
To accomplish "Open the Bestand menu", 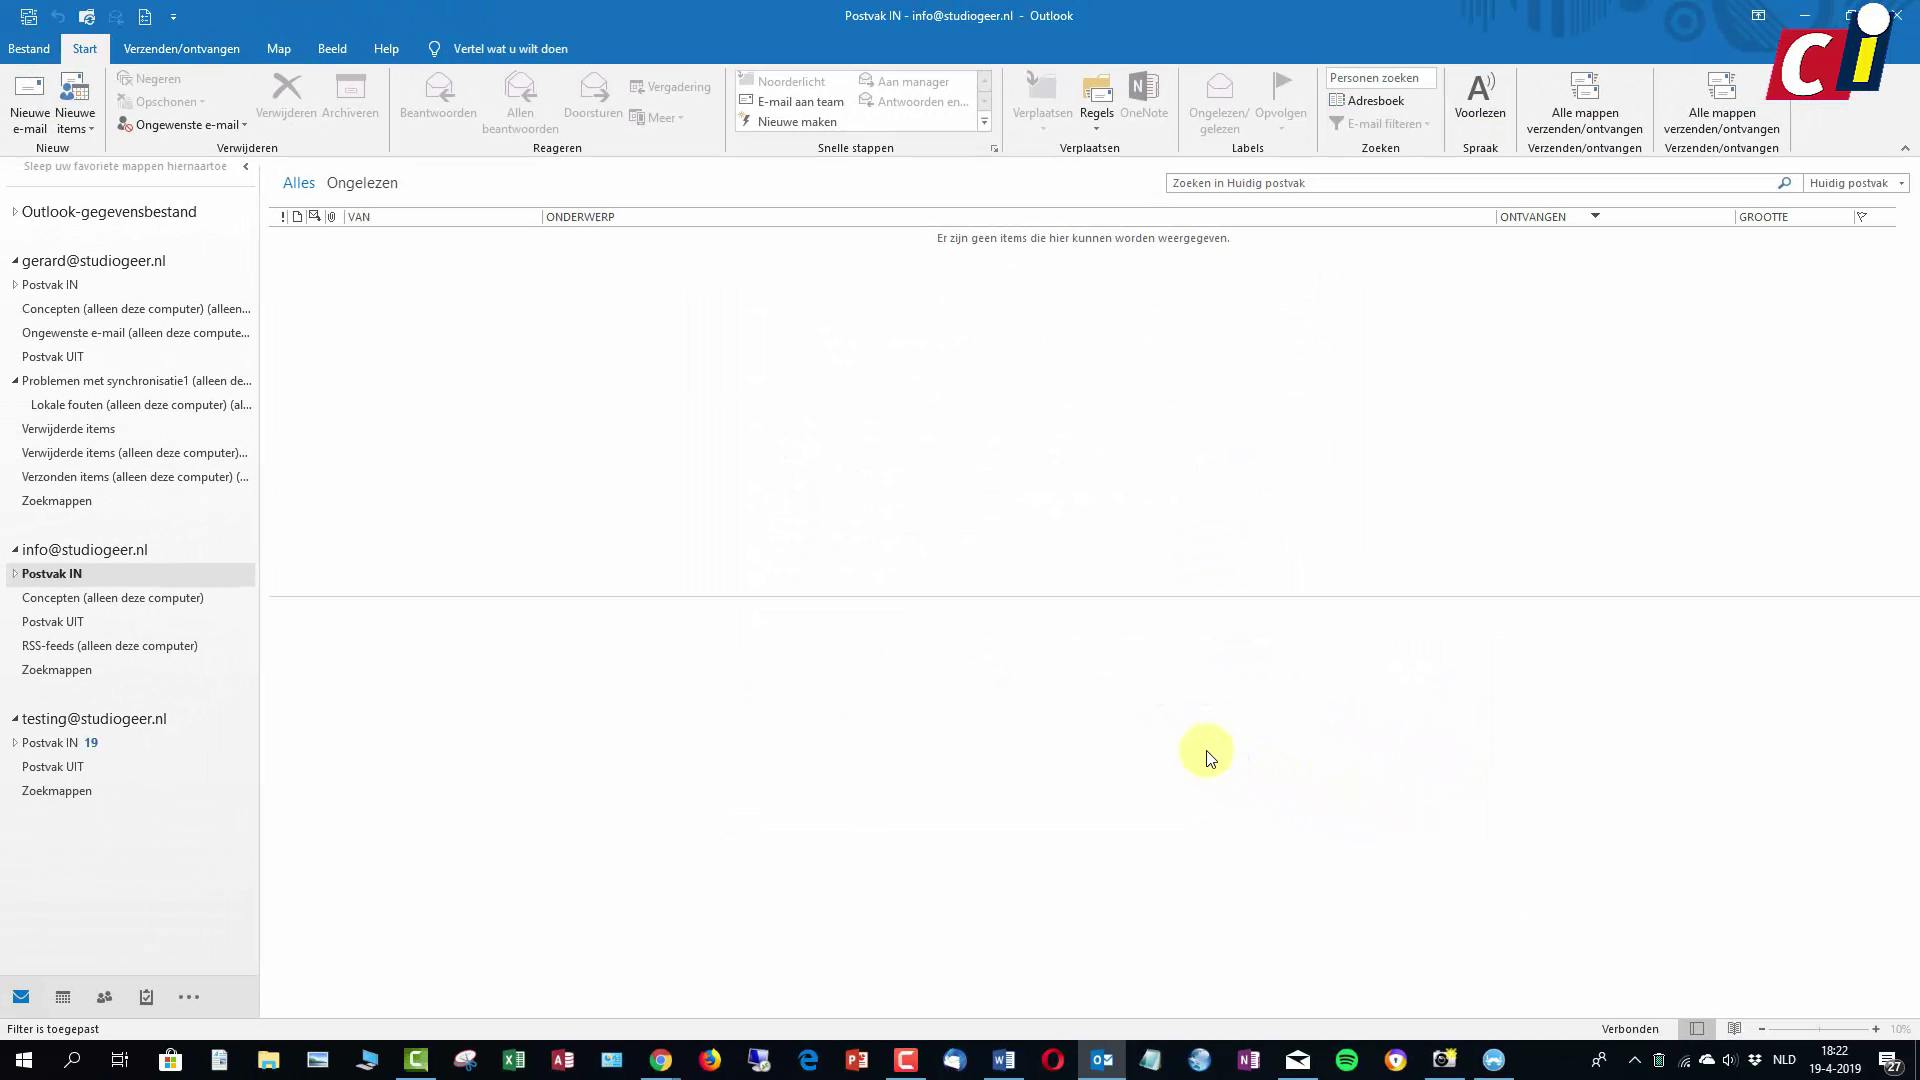I will [28, 48].
